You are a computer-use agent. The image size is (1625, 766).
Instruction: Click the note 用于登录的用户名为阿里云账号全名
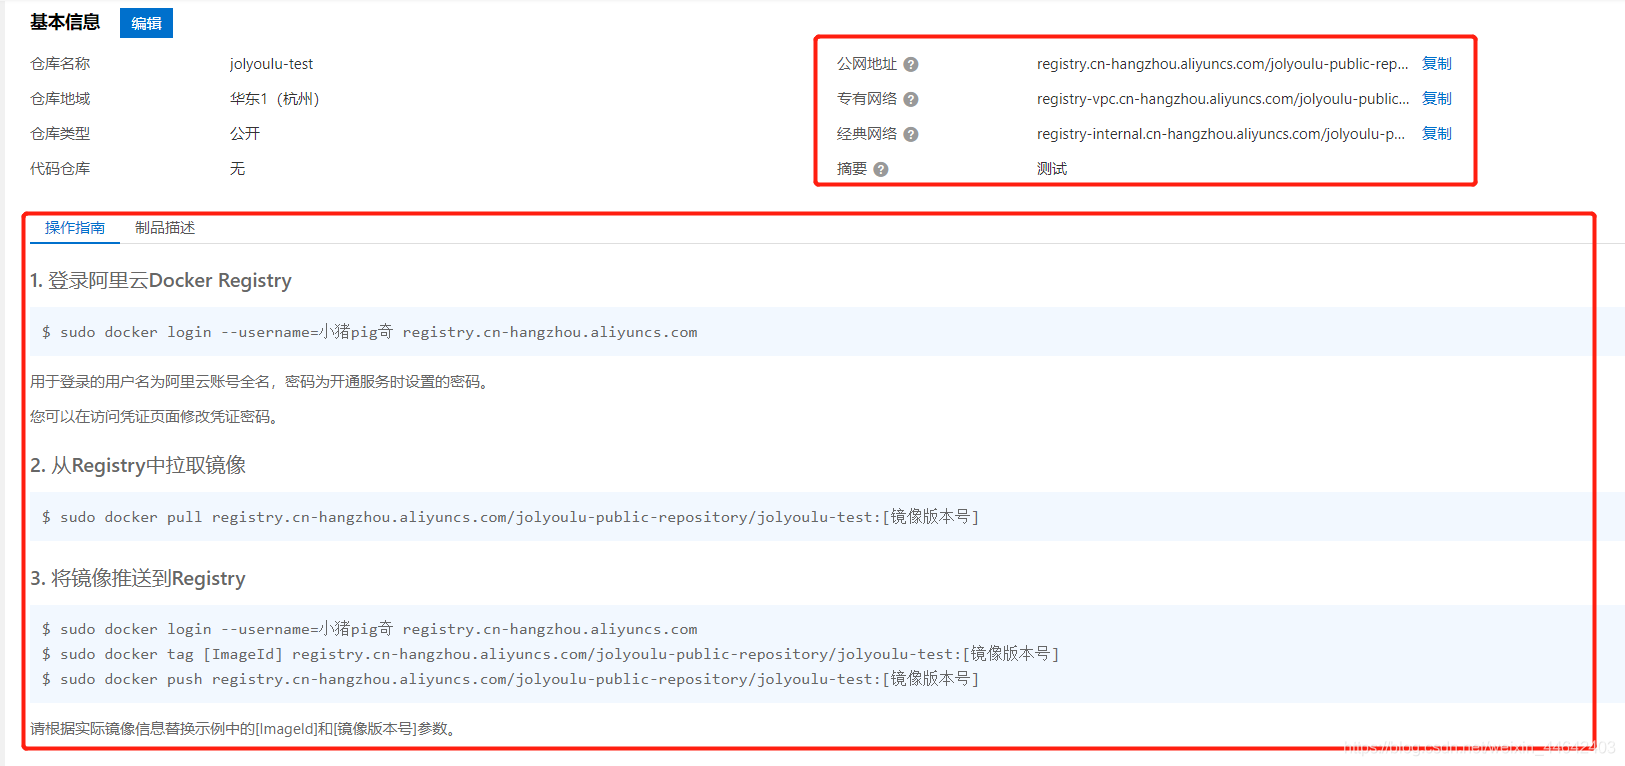point(262,382)
